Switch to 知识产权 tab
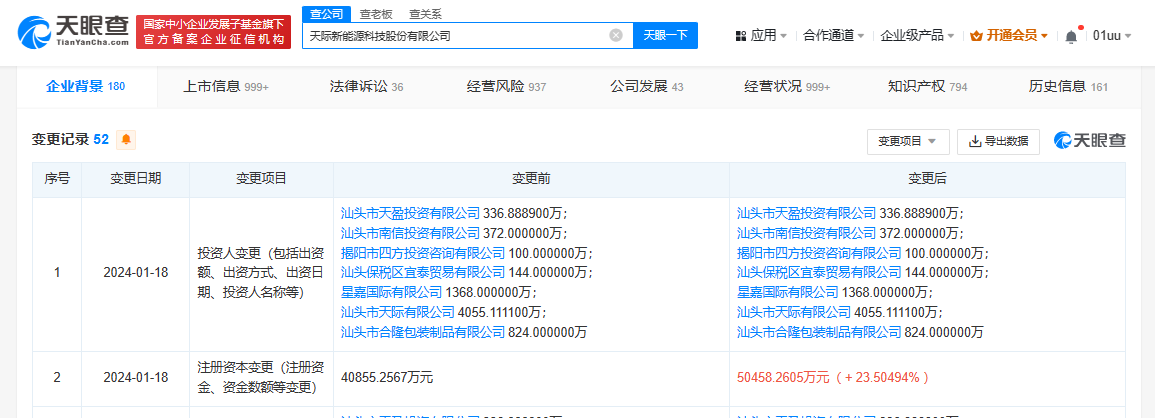1155x418 pixels. (927, 87)
